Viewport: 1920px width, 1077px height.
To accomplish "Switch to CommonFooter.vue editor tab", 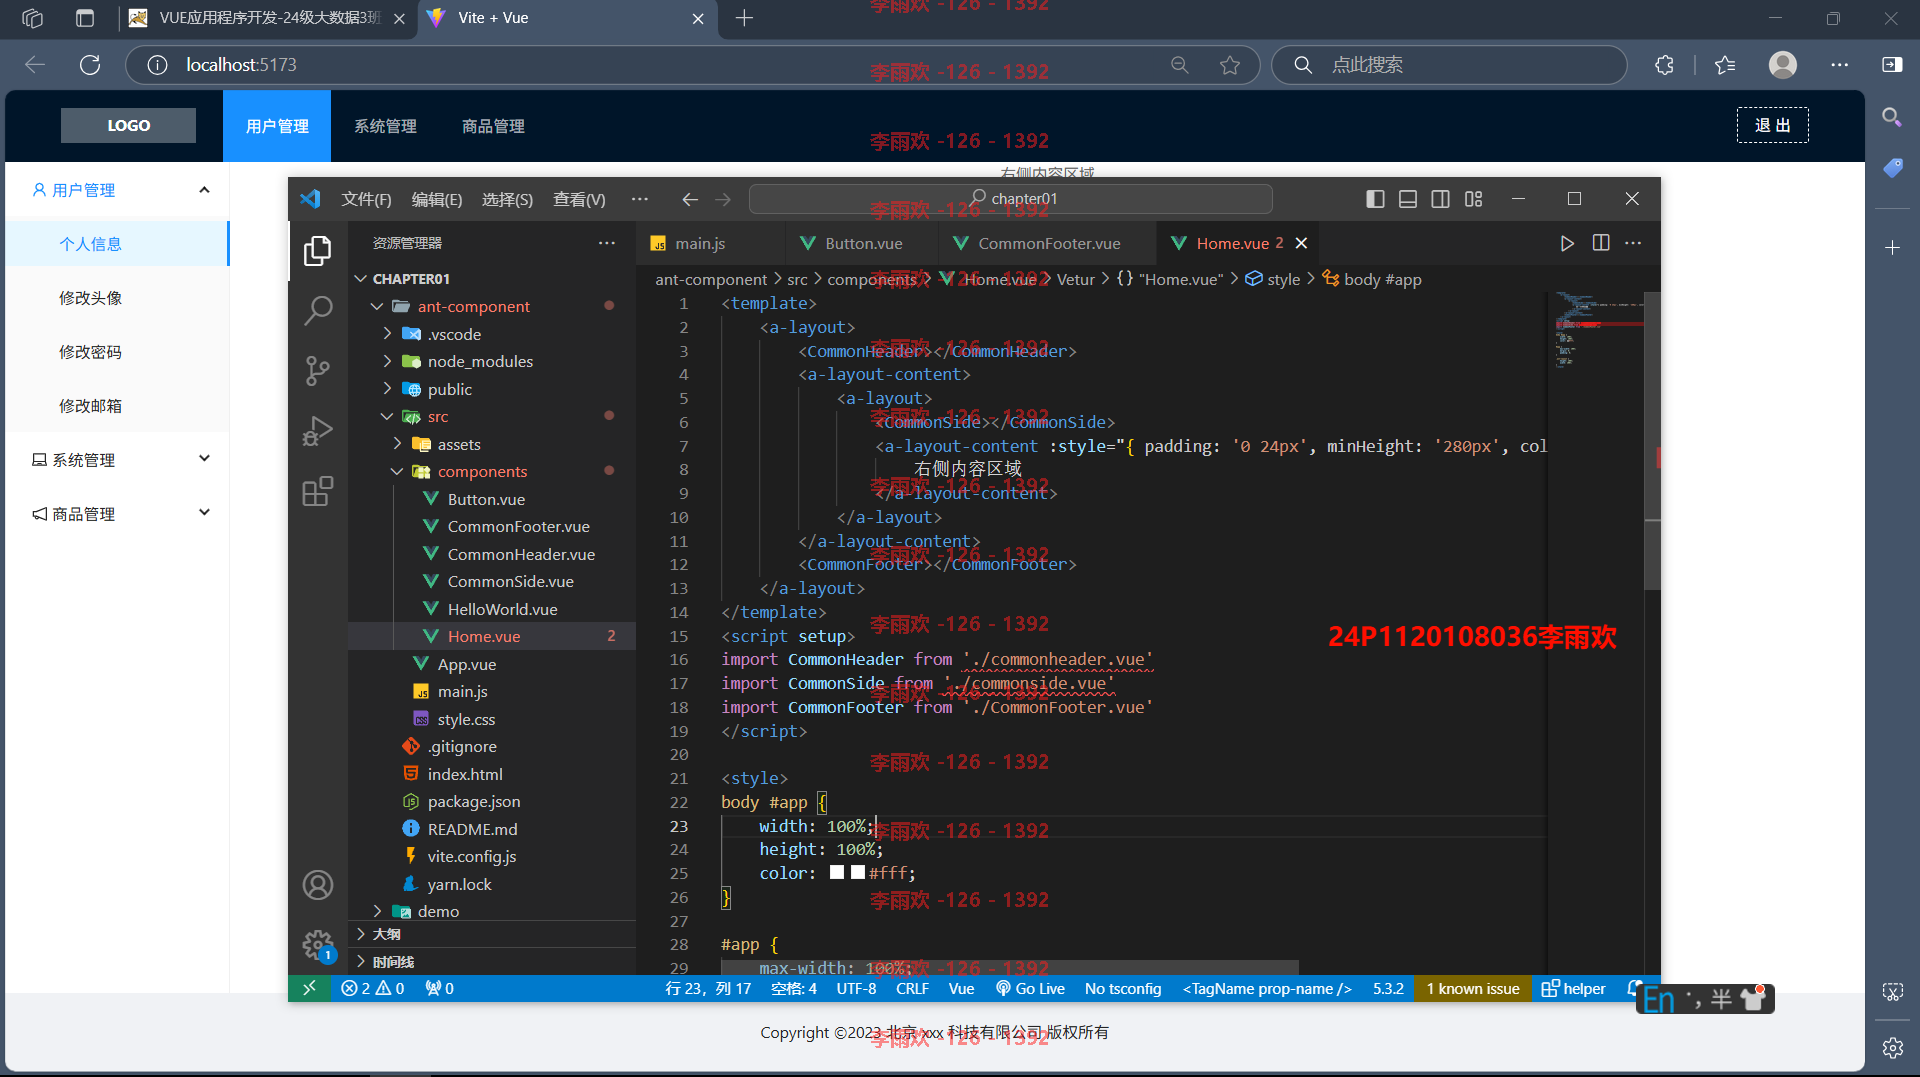I will 1048,243.
